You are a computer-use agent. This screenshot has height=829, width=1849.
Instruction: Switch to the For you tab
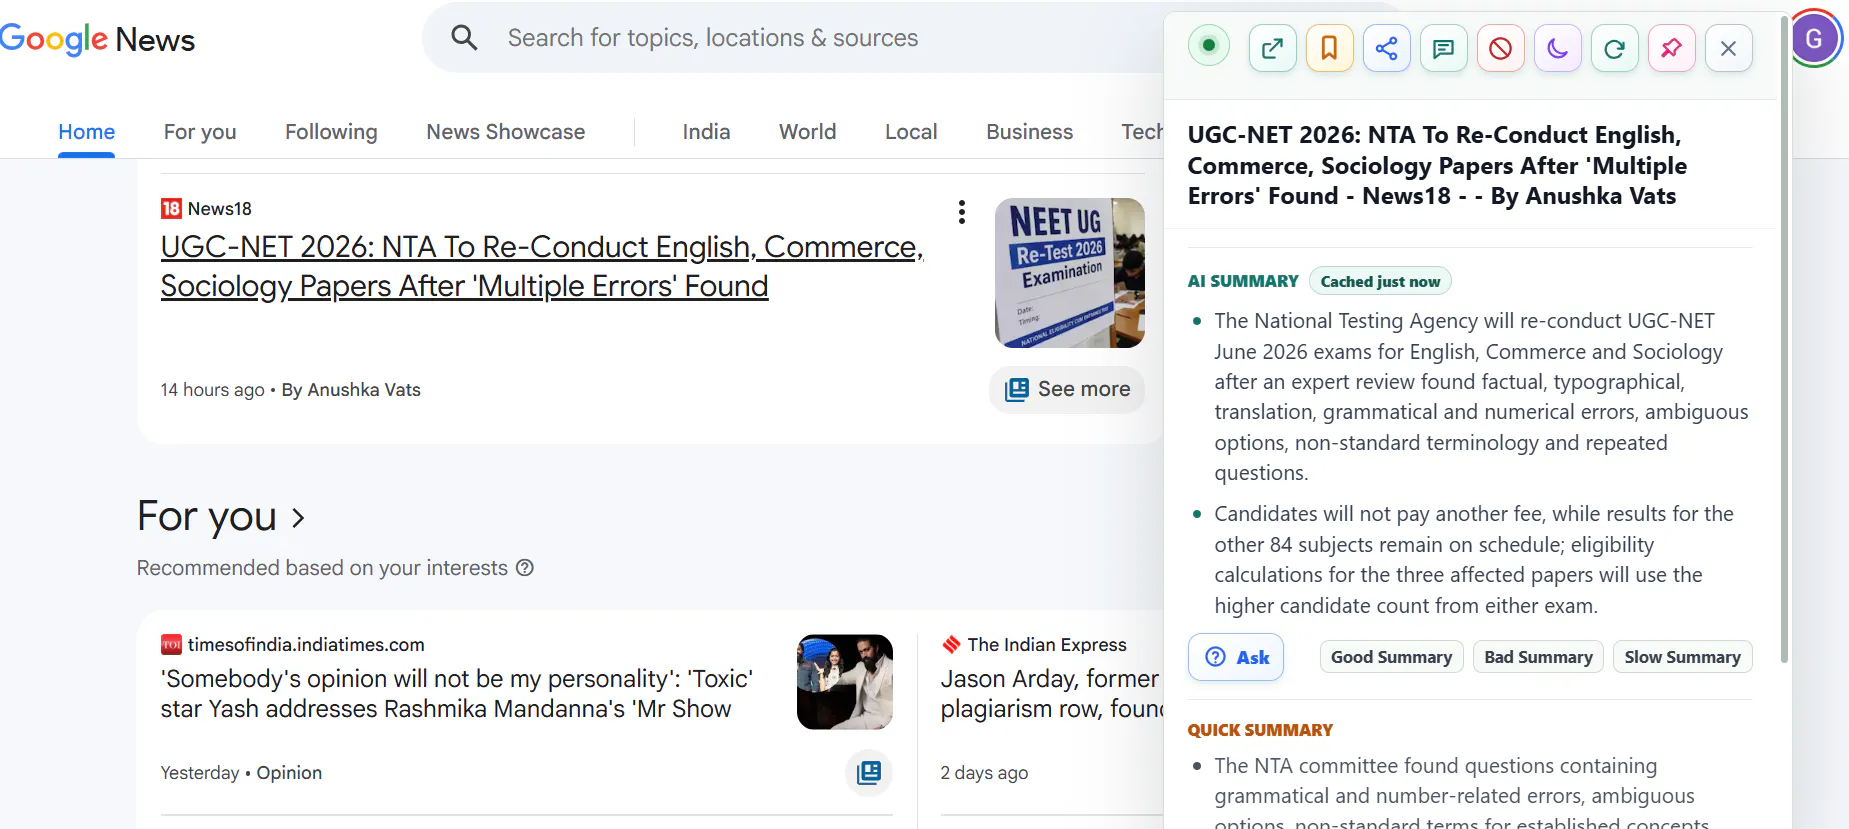200,132
